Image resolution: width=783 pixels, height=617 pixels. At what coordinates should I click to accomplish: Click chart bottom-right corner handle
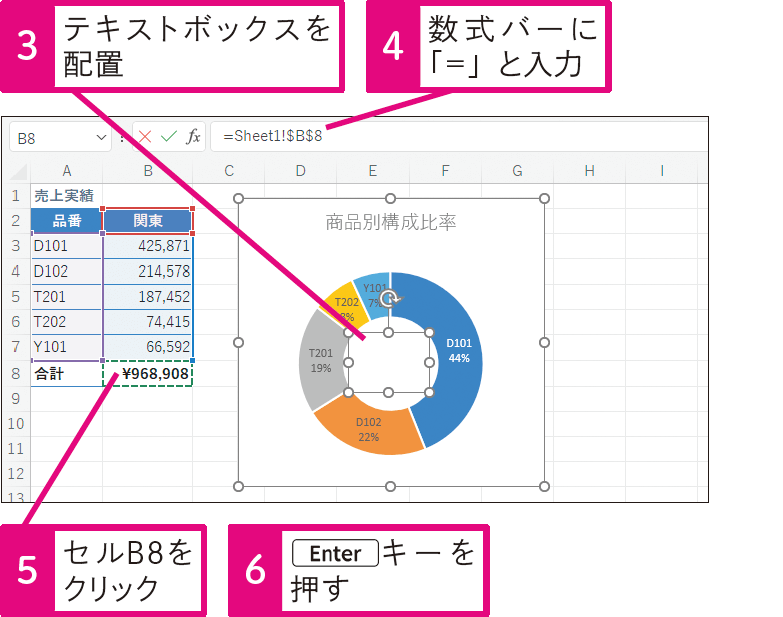coord(544,486)
